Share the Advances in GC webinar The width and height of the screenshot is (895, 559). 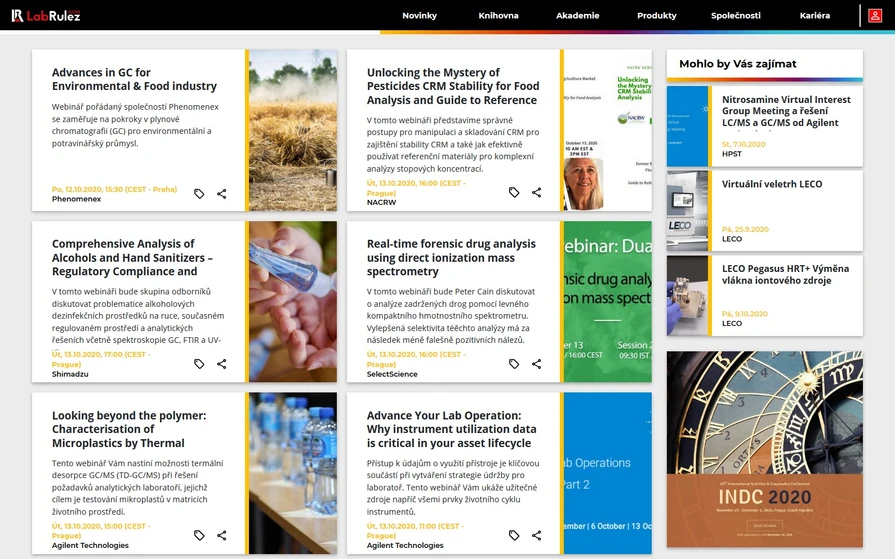[x=222, y=194]
